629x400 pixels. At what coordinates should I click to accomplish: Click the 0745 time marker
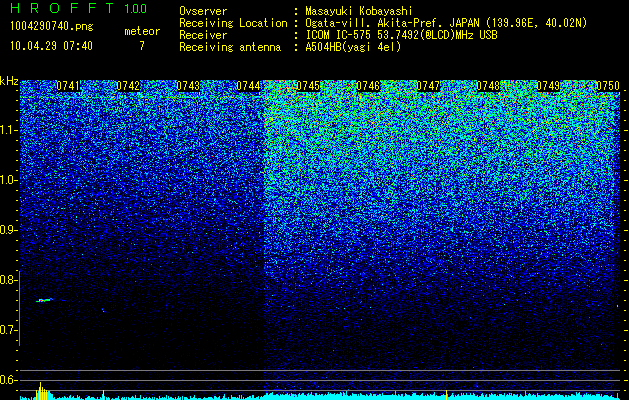tap(308, 86)
